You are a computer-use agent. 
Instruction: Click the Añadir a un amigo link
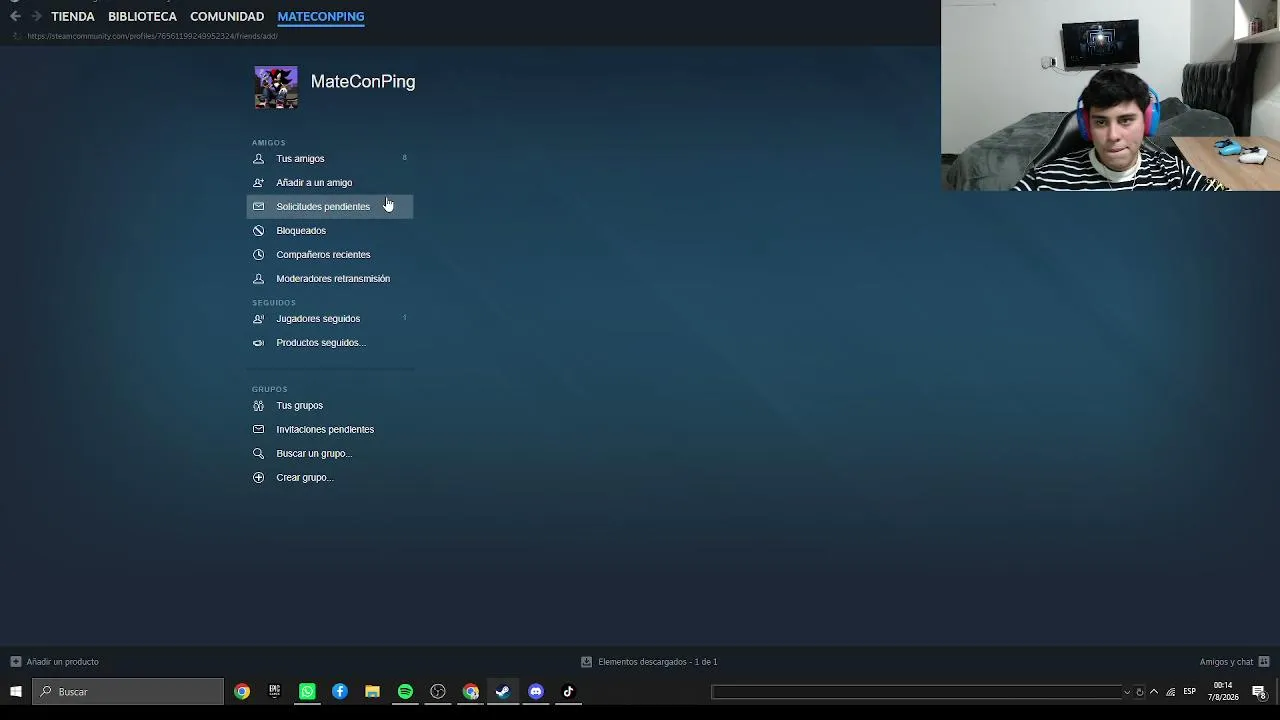point(314,182)
